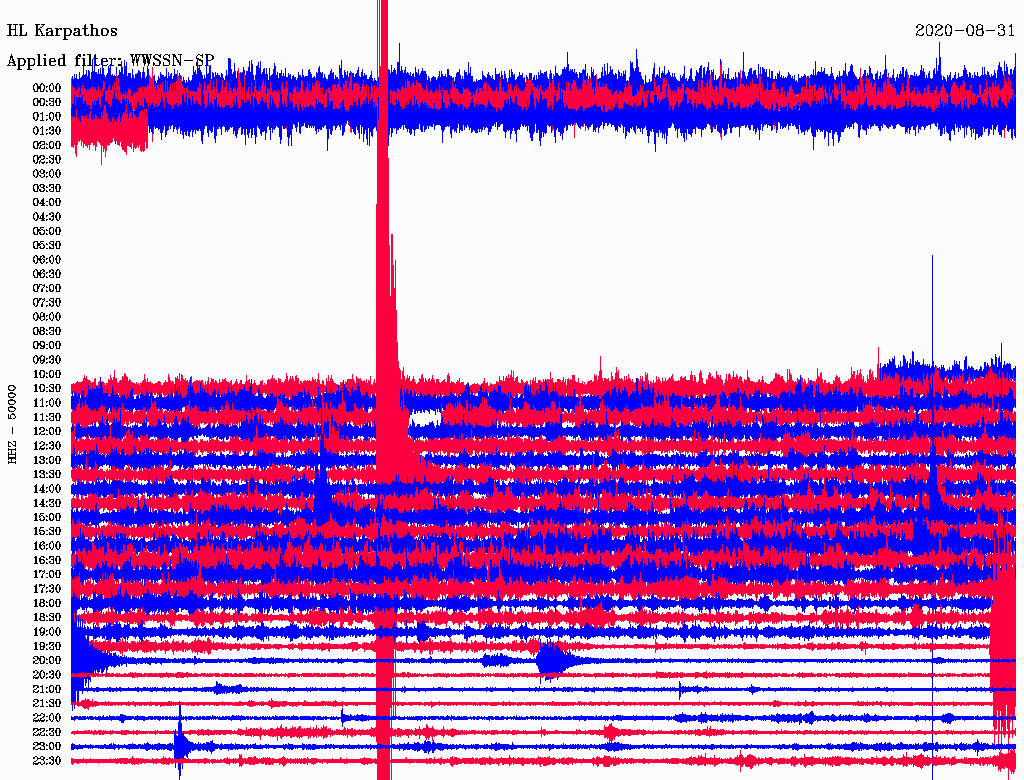Select the '00:00' time label
The height and width of the screenshot is (780, 1024).
pyautogui.click(x=47, y=88)
